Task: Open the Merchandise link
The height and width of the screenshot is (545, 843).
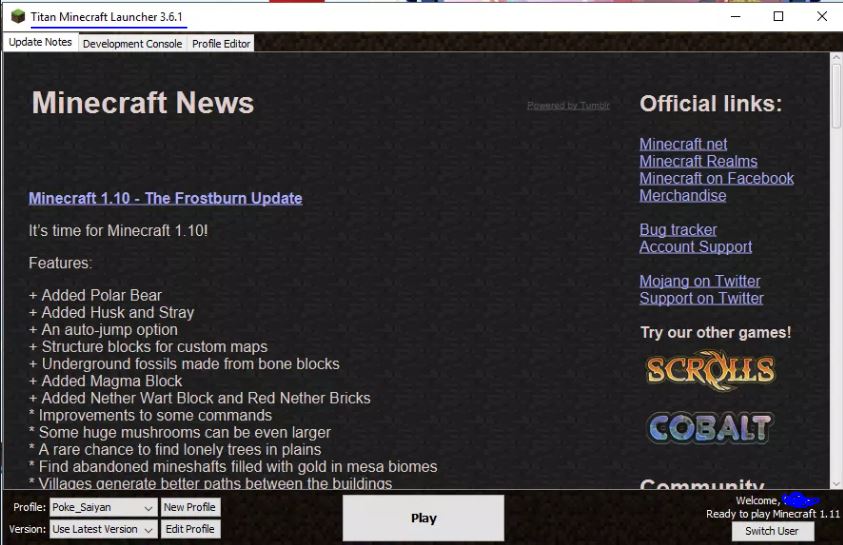Action: (x=683, y=195)
